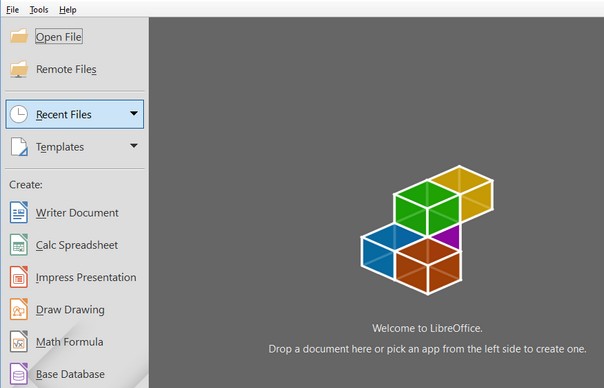Click the Math Formula icon
The height and width of the screenshot is (388, 604).
19,342
